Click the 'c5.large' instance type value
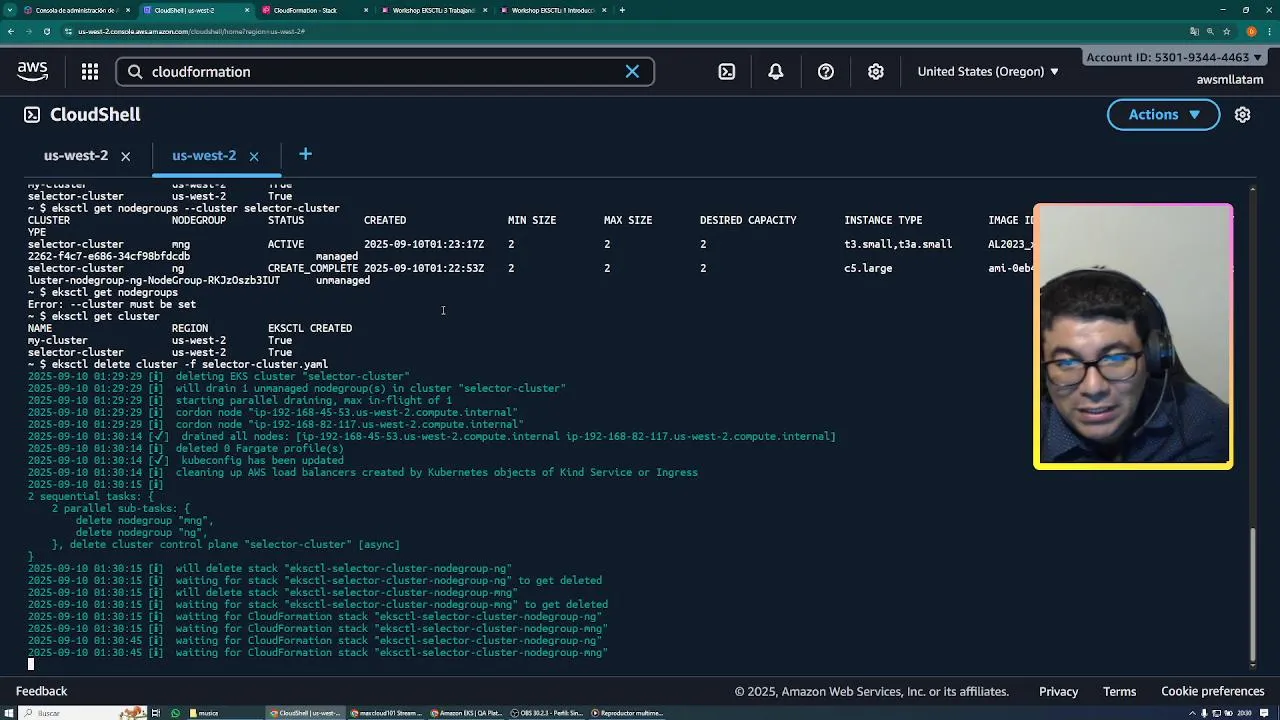The height and width of the screenshot is (720, 1280). pos(868,268)
